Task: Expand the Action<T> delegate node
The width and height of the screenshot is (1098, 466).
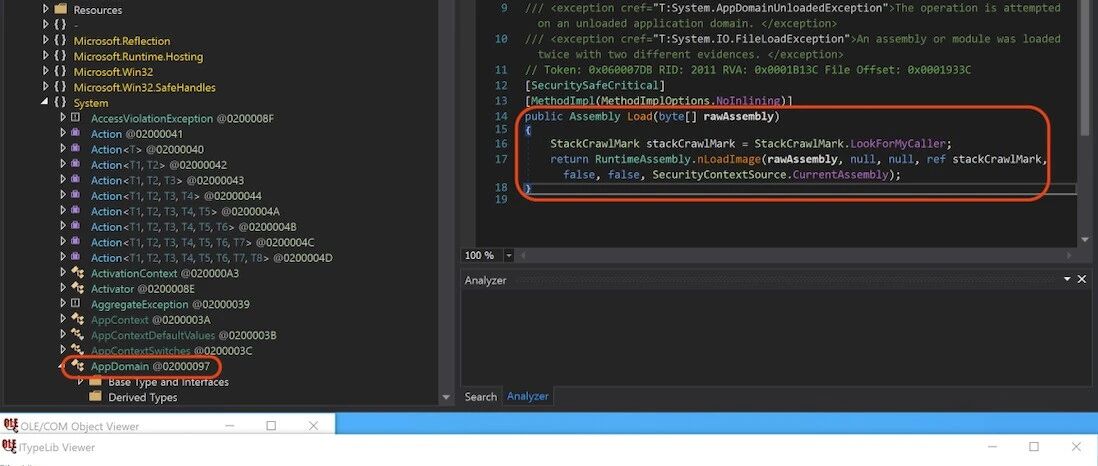Action: (63, 149)
